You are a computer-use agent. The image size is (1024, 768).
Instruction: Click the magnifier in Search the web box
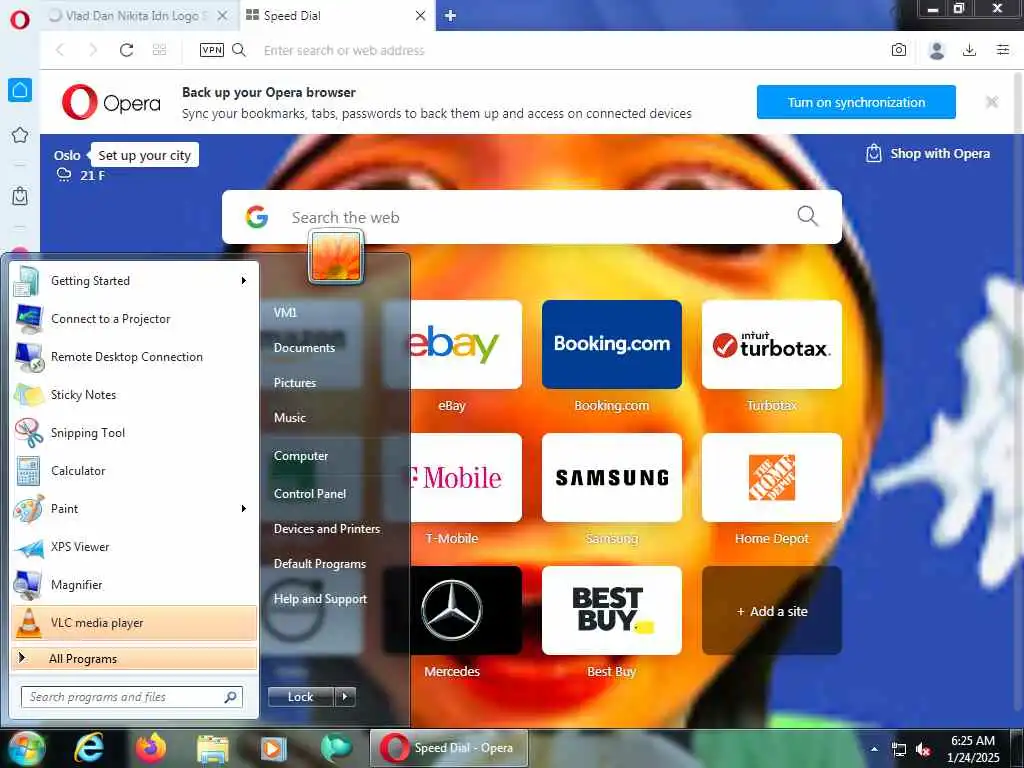point(808,216)
